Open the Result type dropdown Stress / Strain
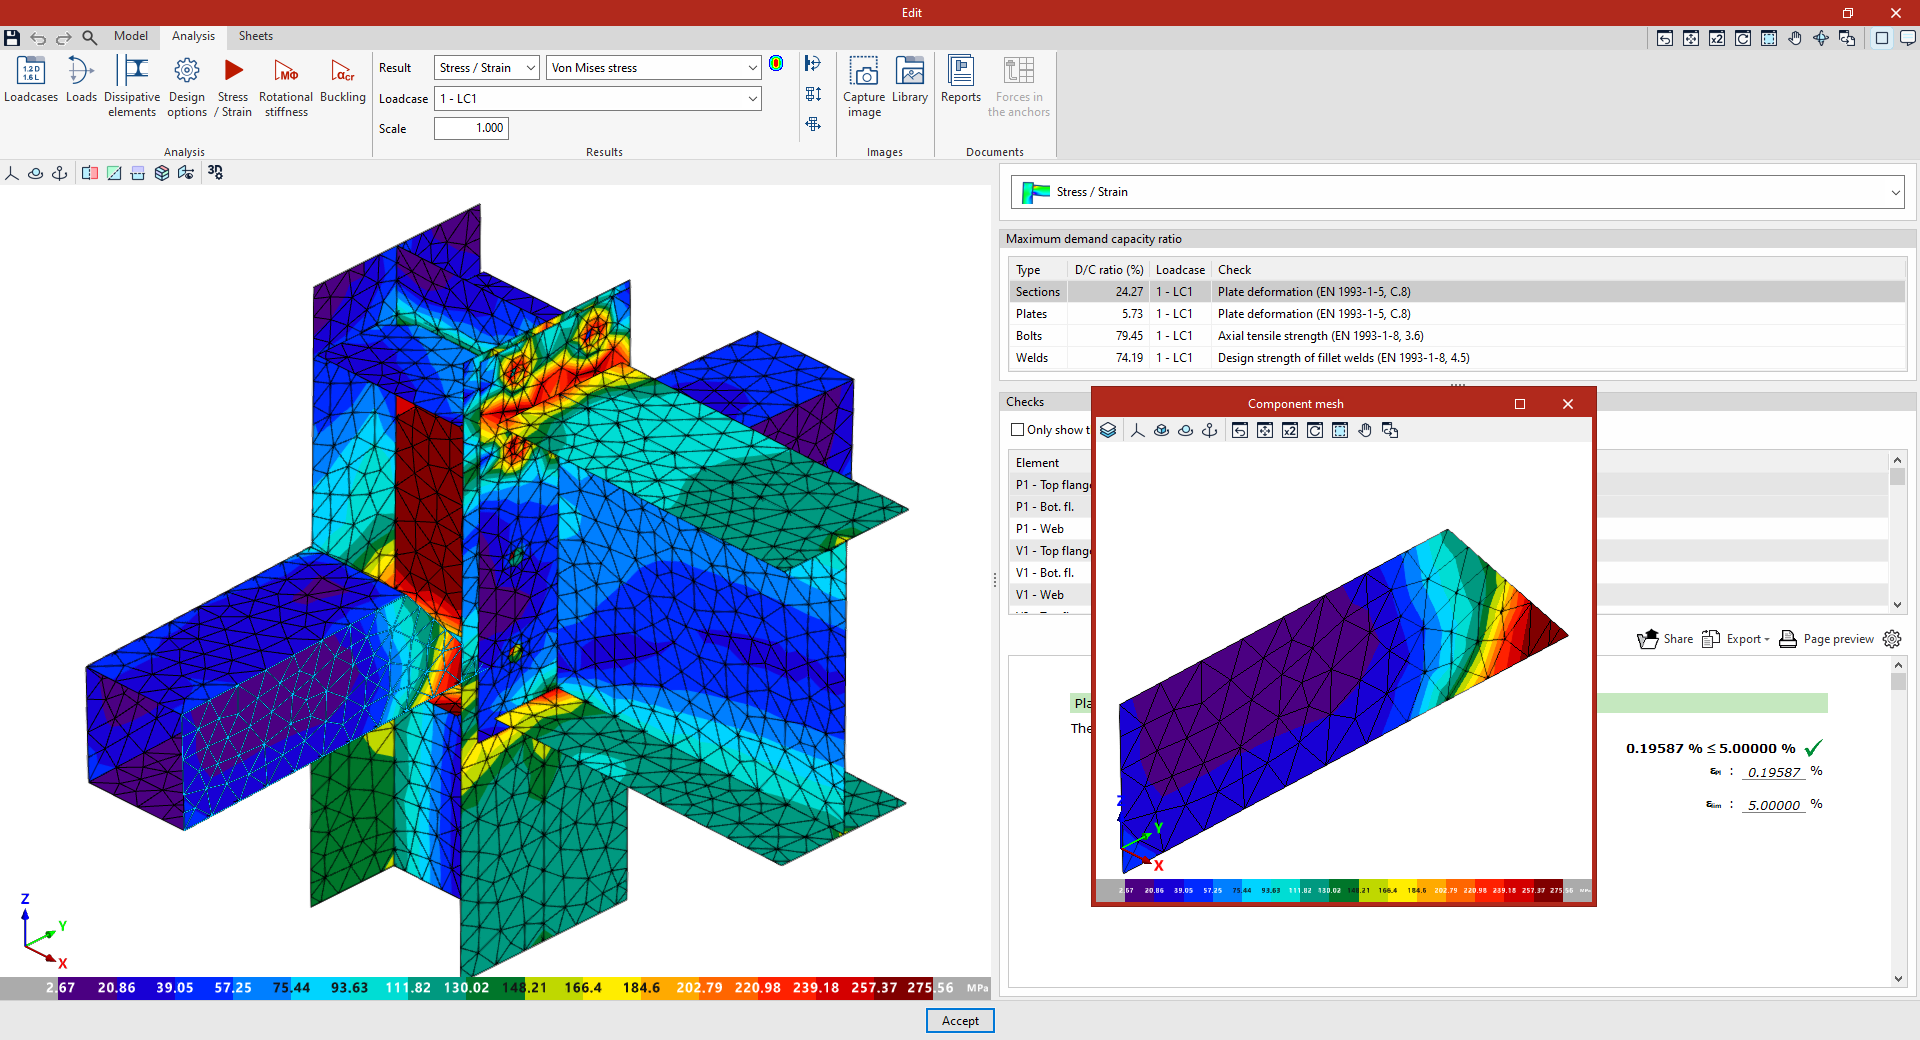Screen dimensions: 1920x1040 coord(487,68)
